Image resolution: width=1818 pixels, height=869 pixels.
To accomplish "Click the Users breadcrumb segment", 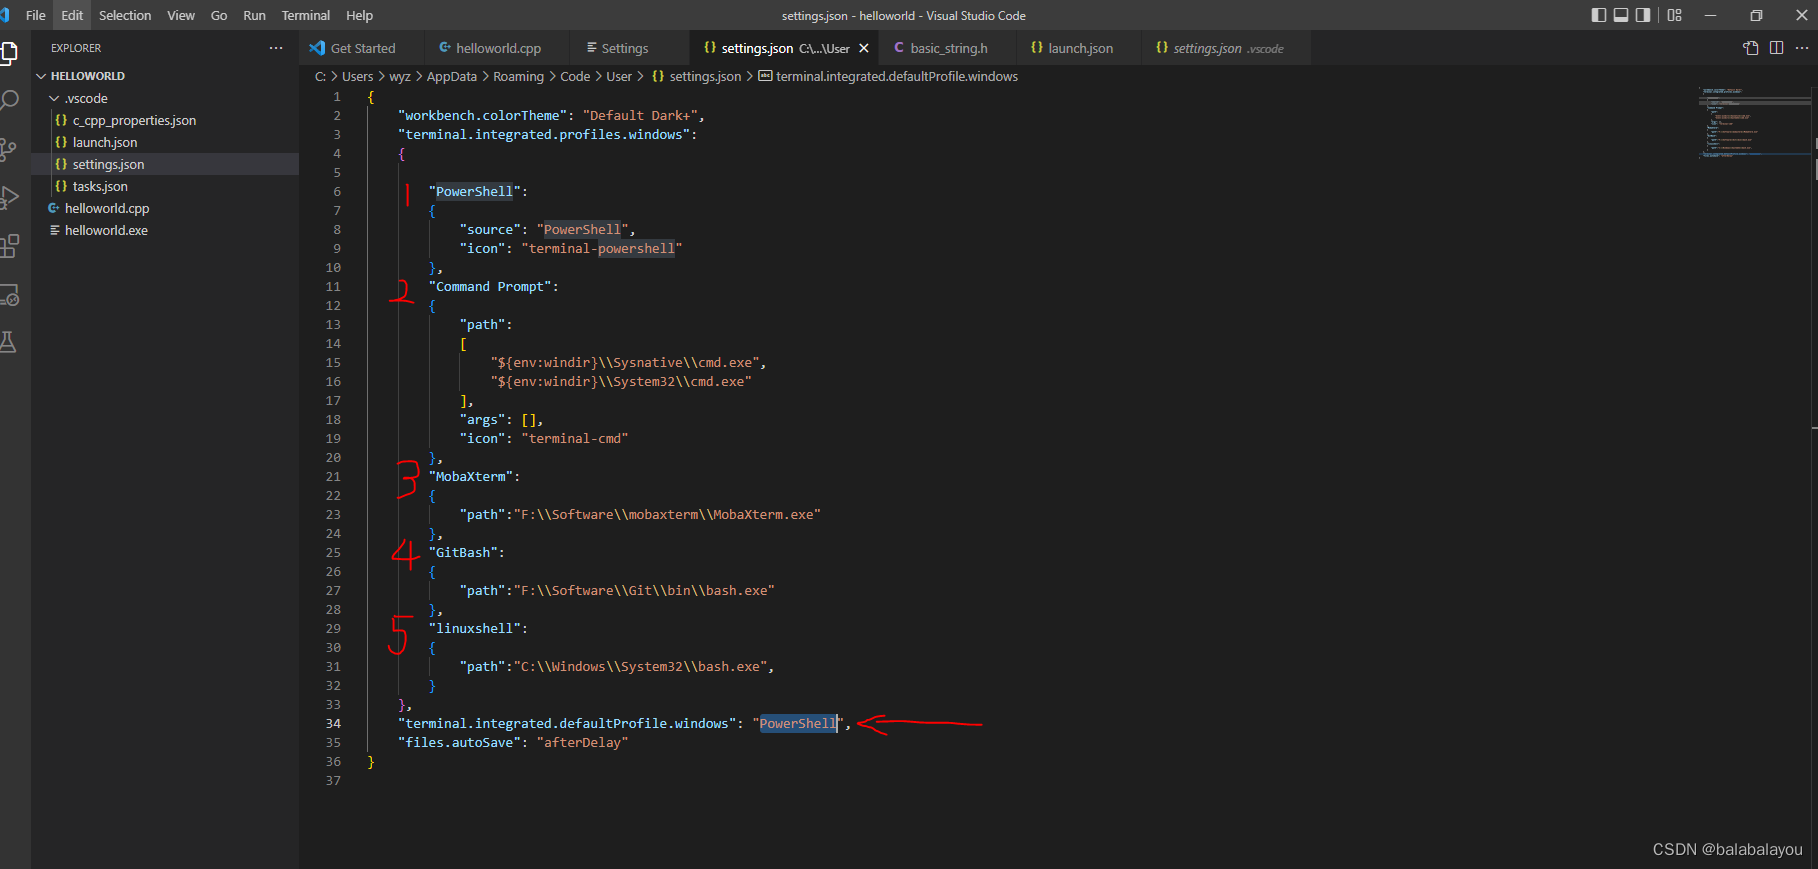I will point(357,76).
